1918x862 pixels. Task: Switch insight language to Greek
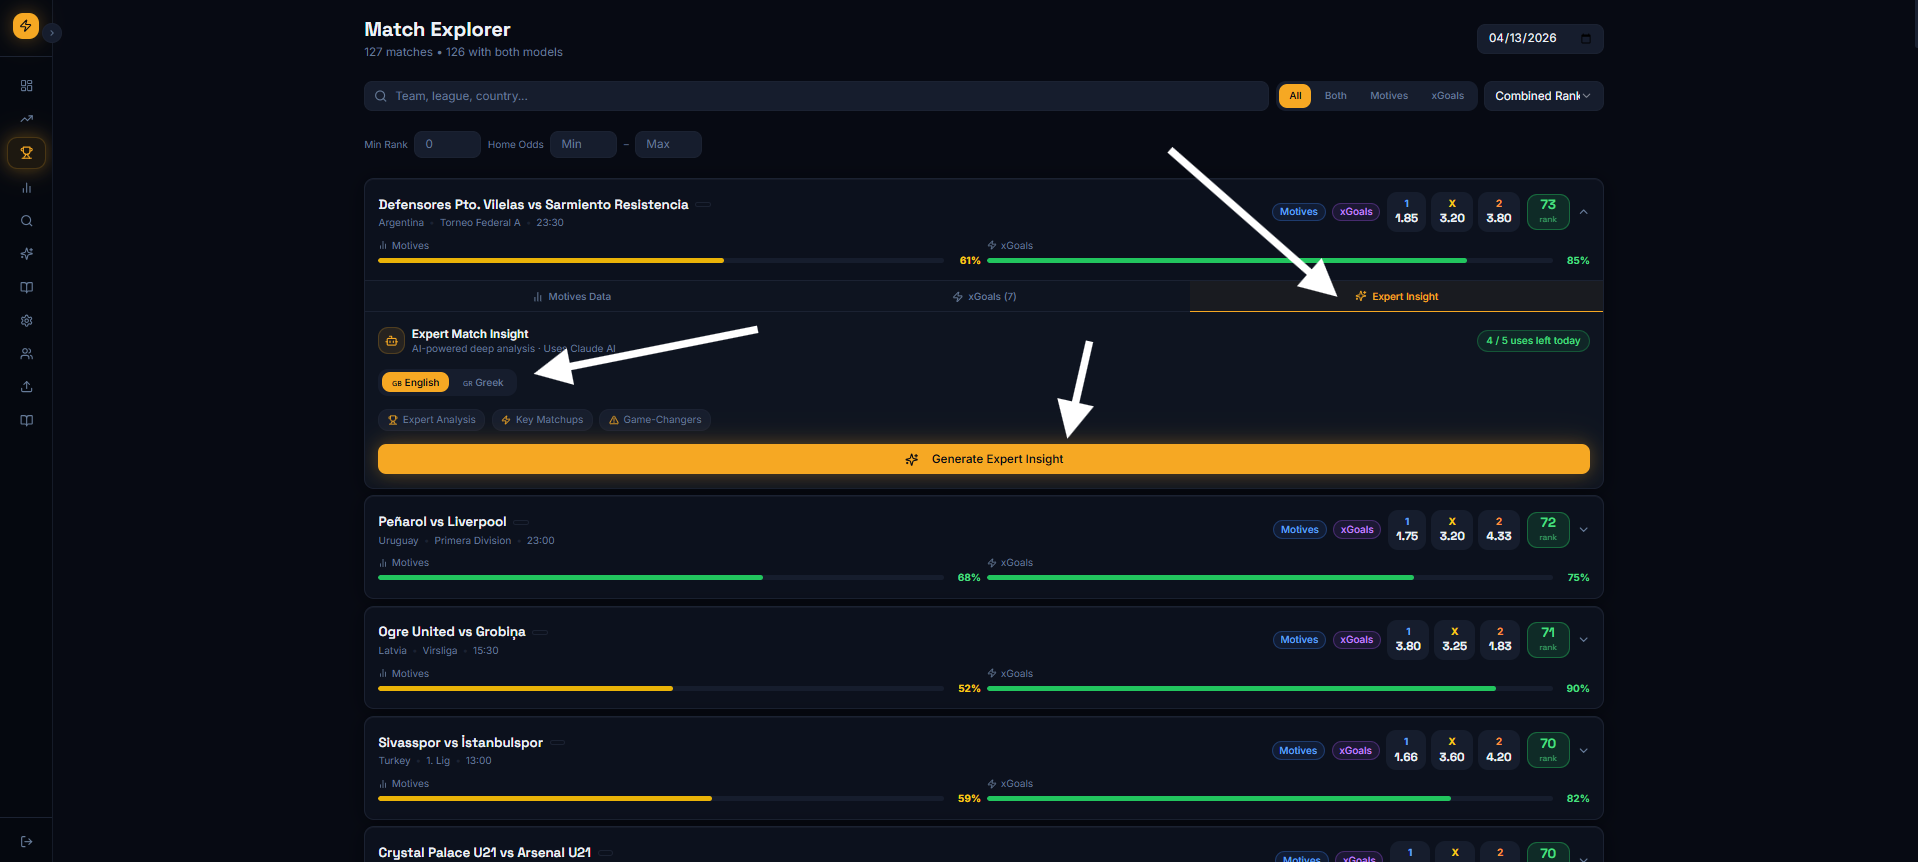click(483, 383)
